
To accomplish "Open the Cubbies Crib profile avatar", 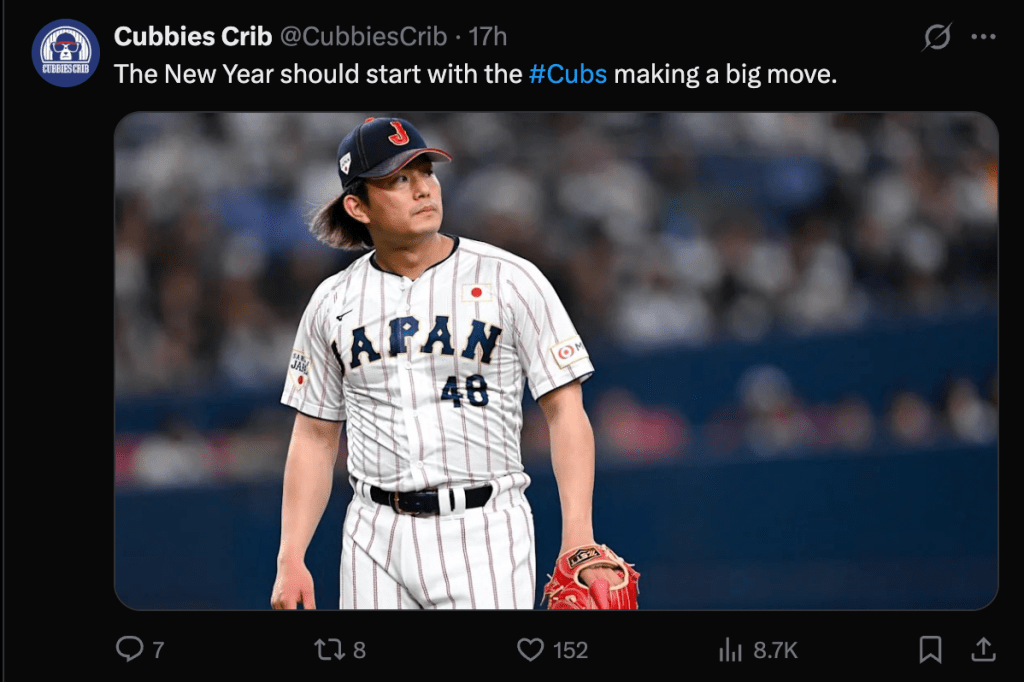I will 65,53.
